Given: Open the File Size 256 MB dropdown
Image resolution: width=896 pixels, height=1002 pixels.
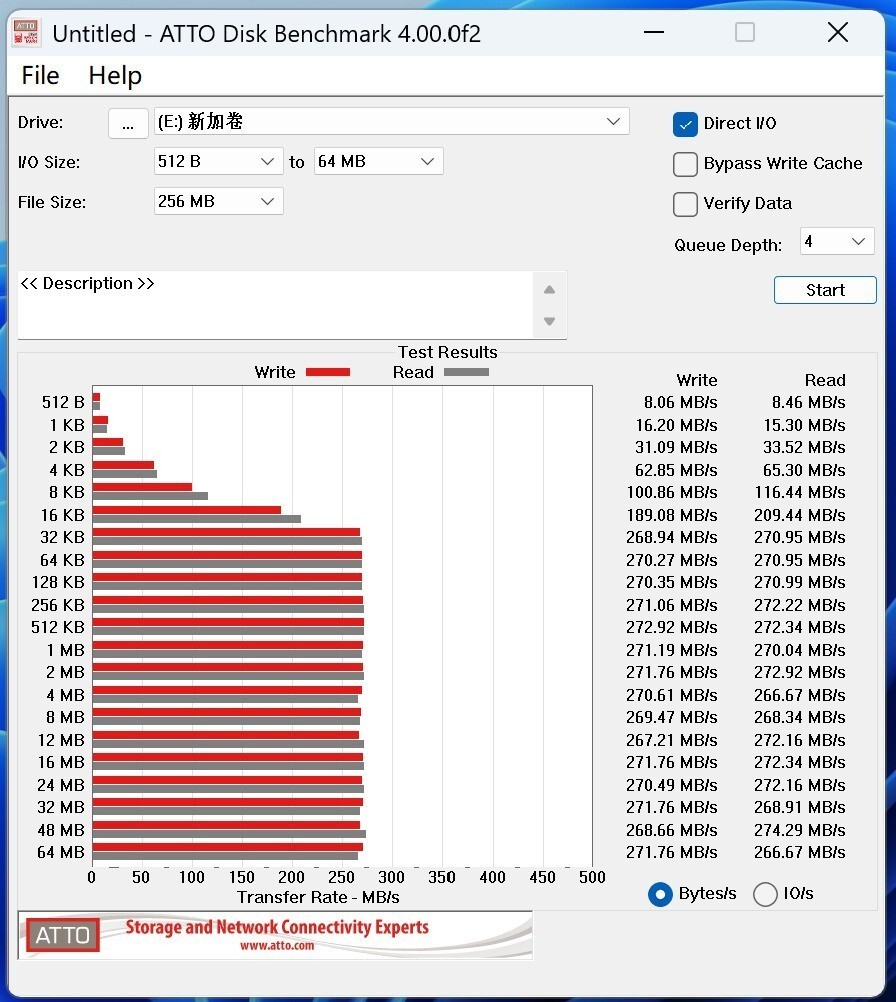Looking at the screenshot, I should (x=218, y=201).
